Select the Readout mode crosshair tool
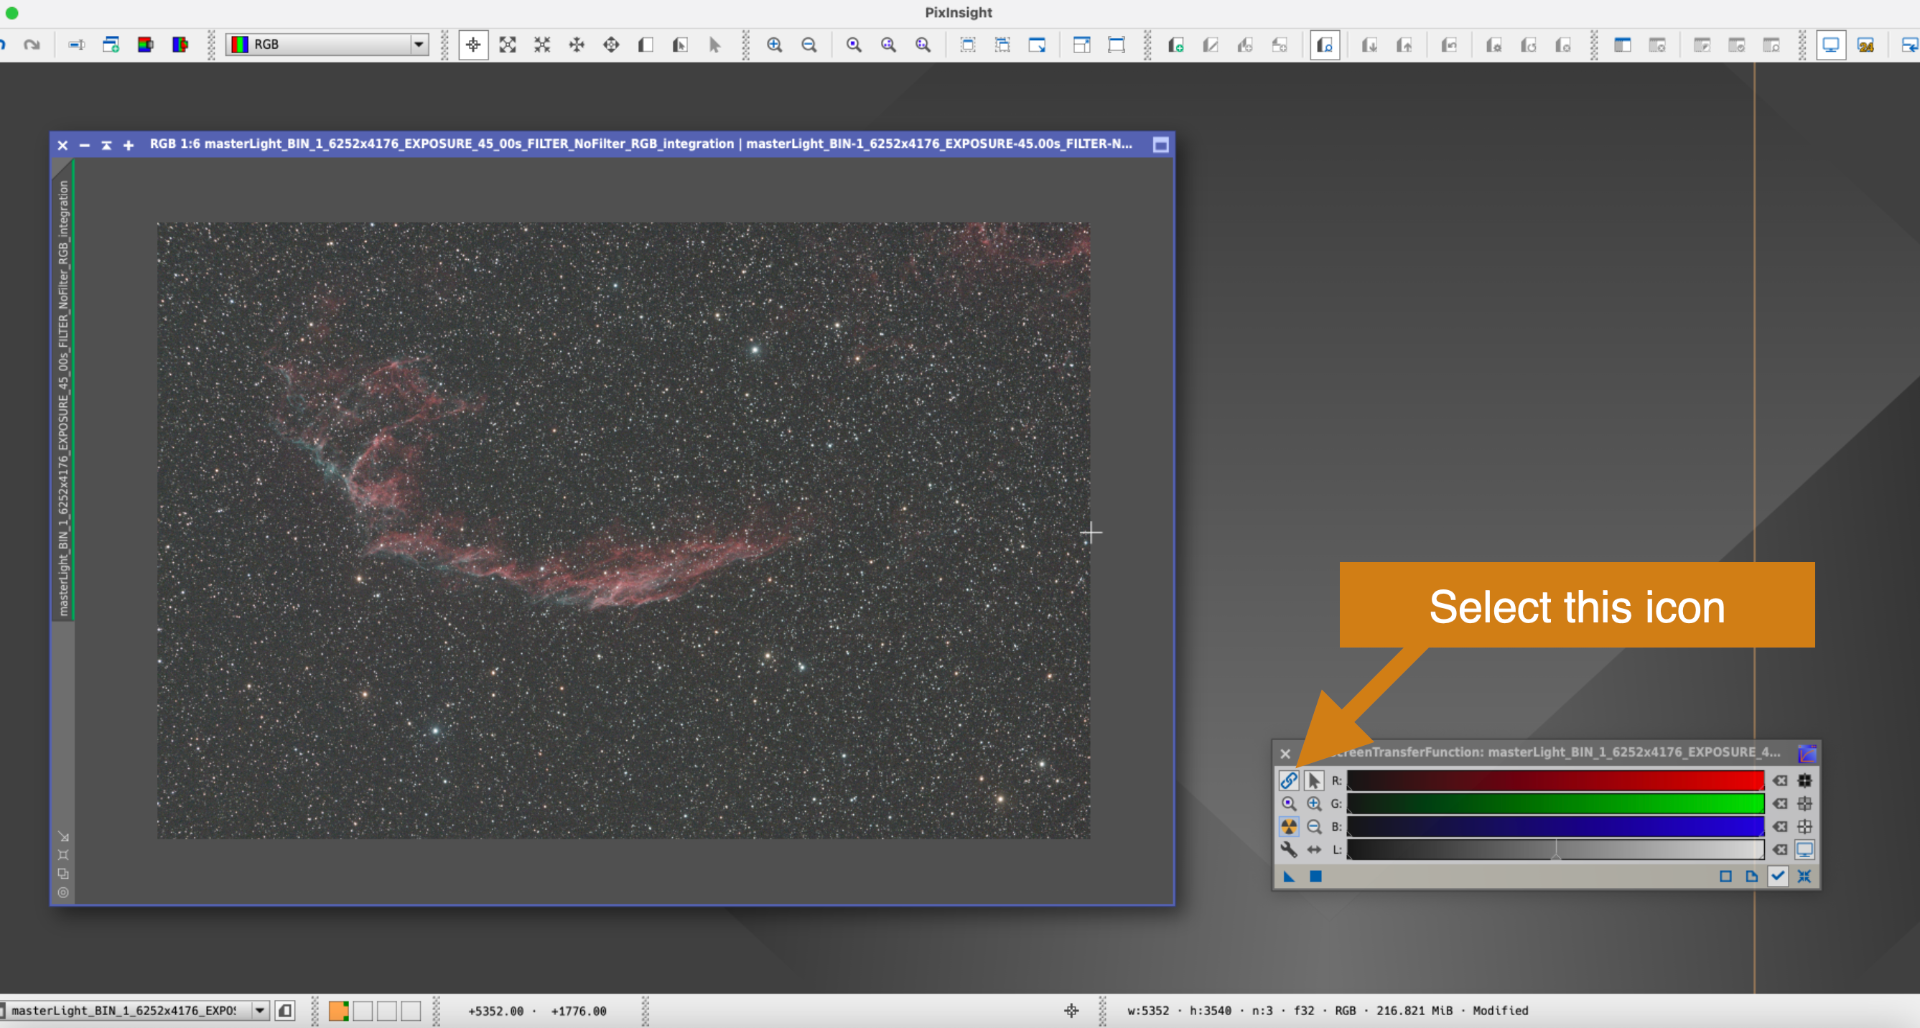Viewport: 1920px width, 1028px height. coord(473,45)
